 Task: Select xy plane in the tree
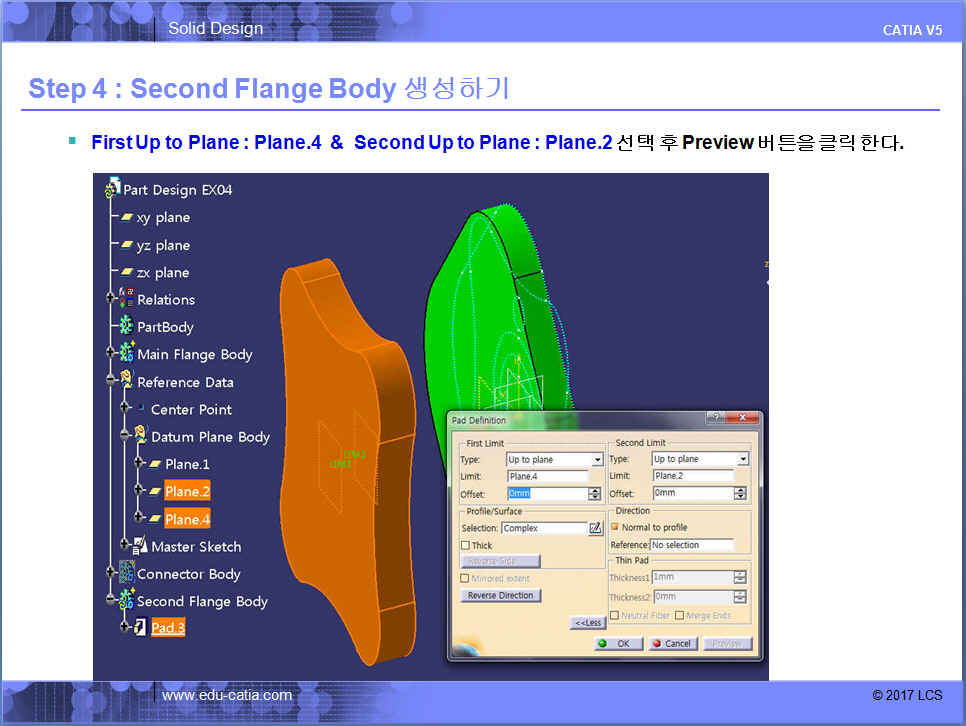(163, 218)
